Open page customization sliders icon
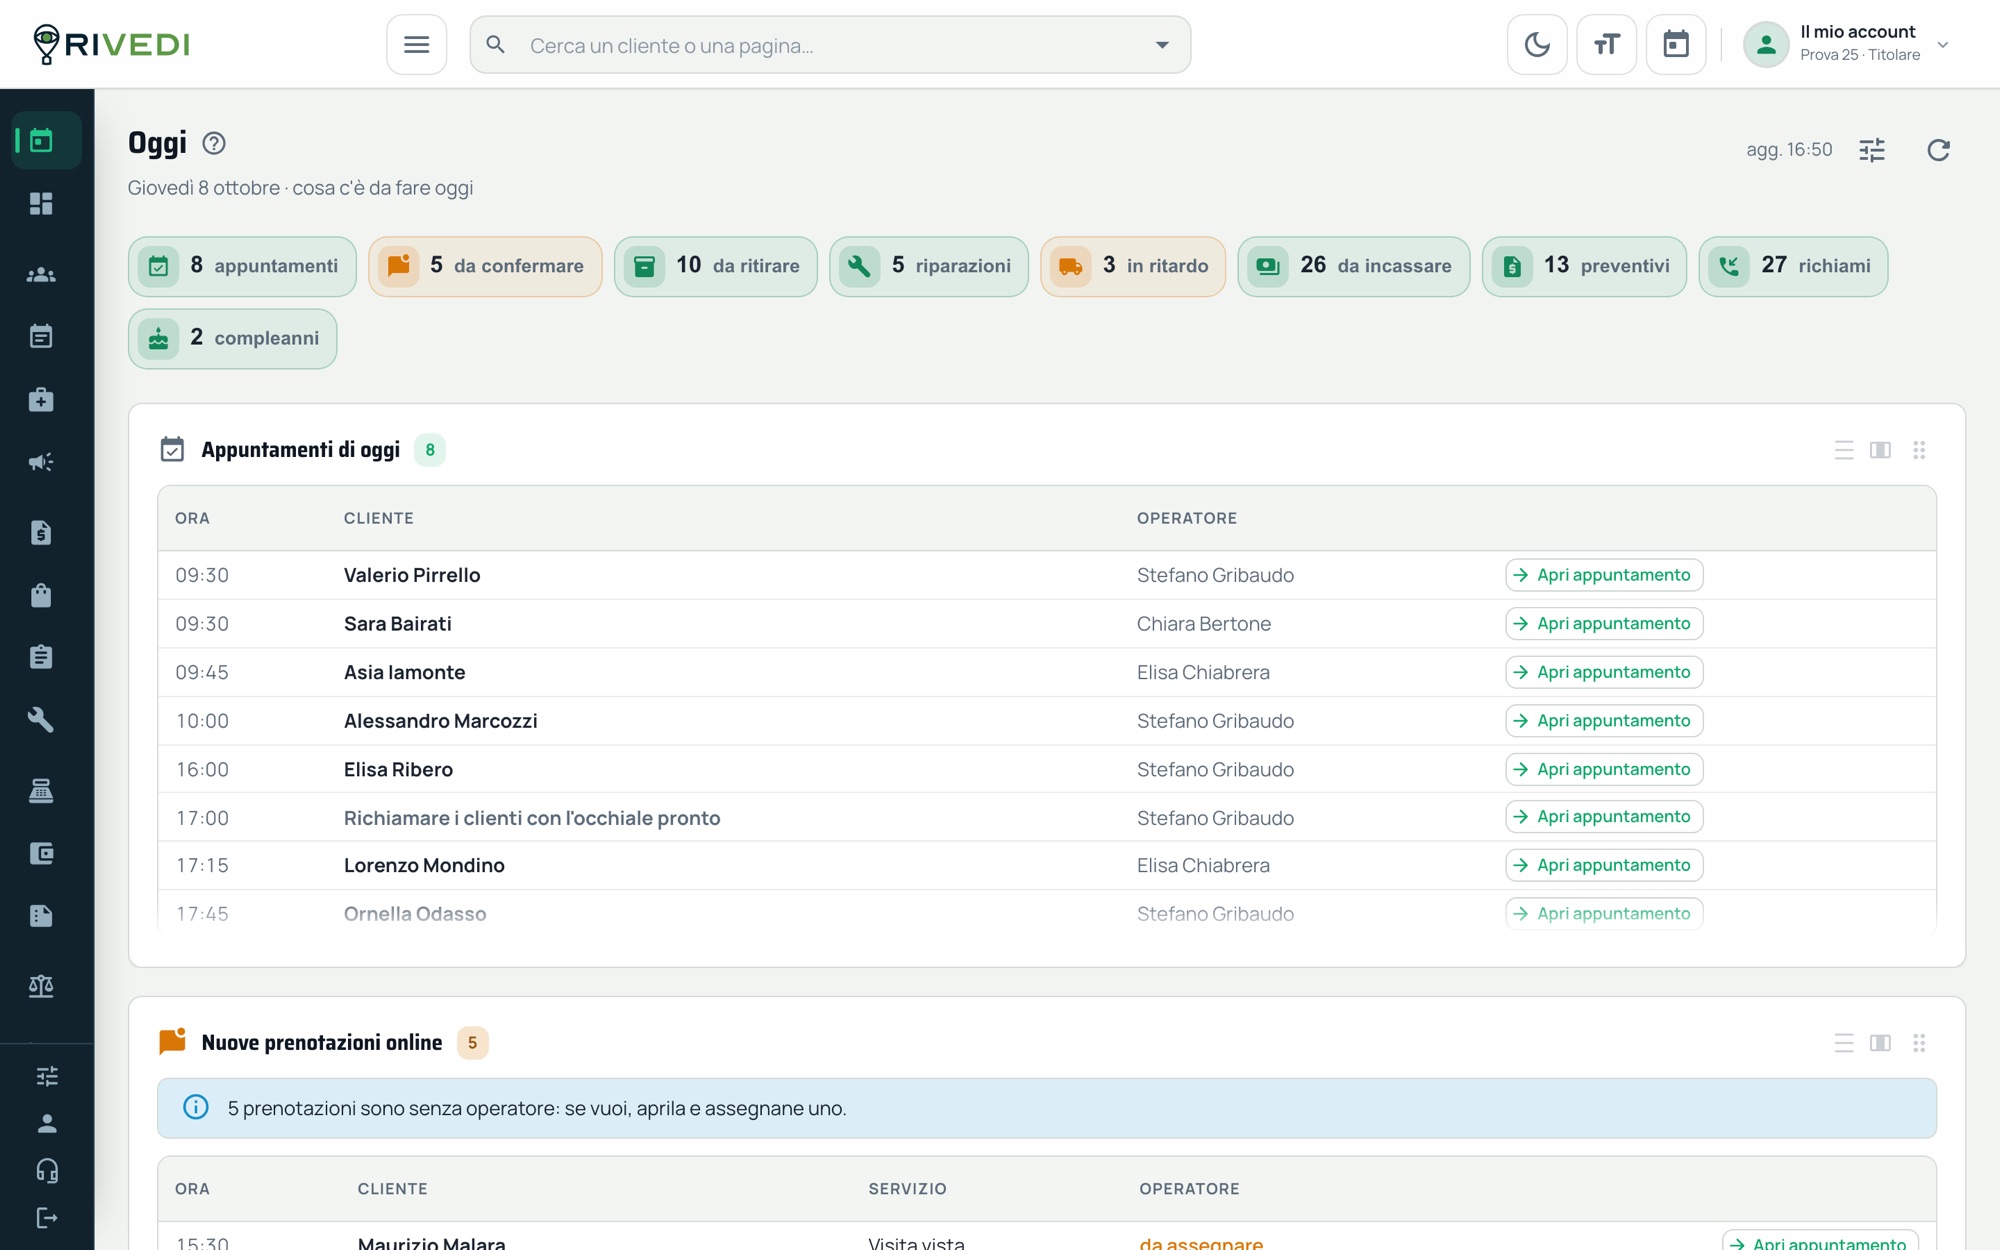This screenshot has height=1250, width=2000. (x=1872, y=150)
